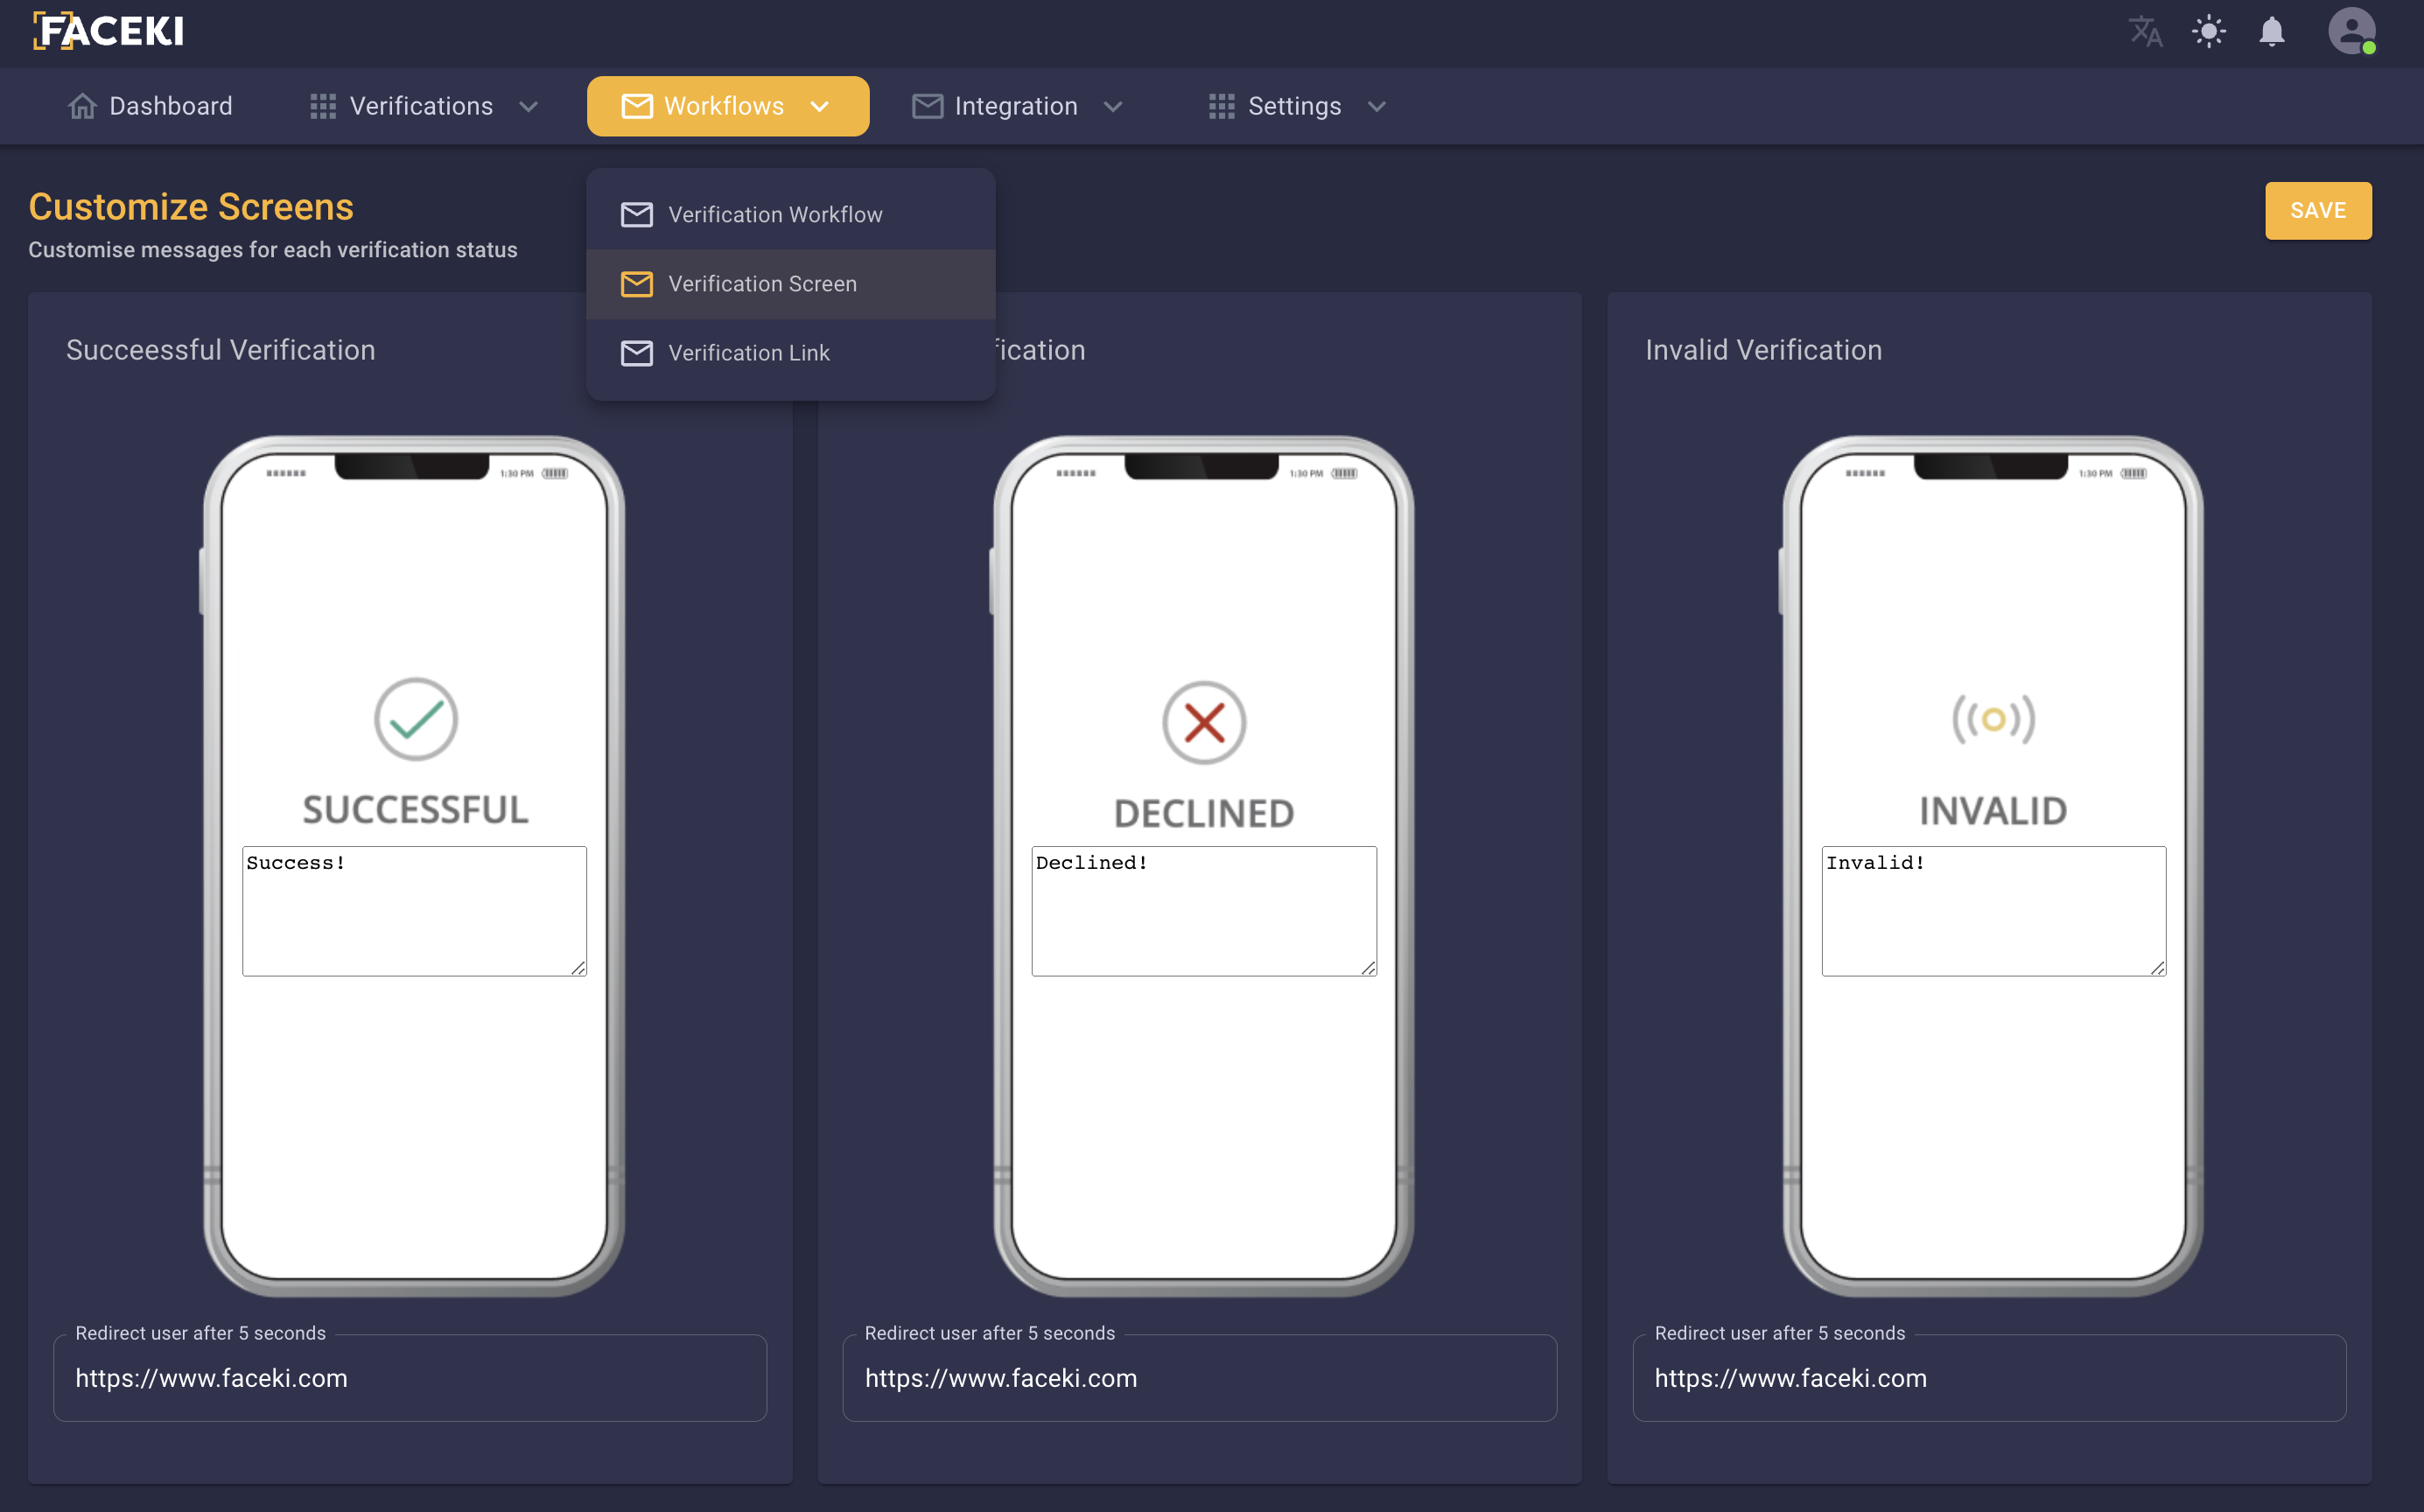Screen dimensions: 2424x1512
Task: Click the Integration envelope icon
Action: point(927,106)
